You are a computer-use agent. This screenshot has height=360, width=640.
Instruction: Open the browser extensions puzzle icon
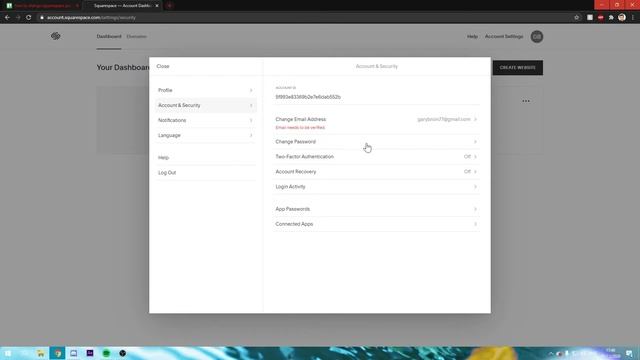(x=611, y=18)
